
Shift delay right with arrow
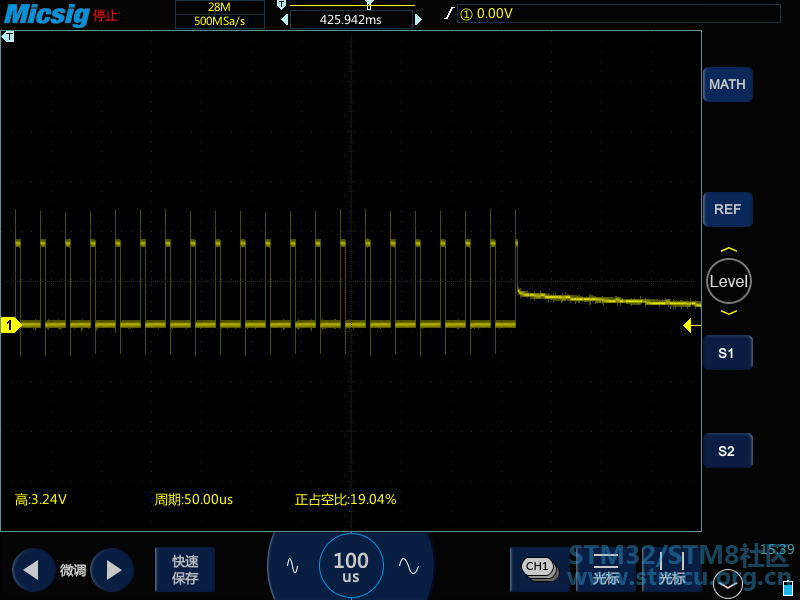pos(418,20)
